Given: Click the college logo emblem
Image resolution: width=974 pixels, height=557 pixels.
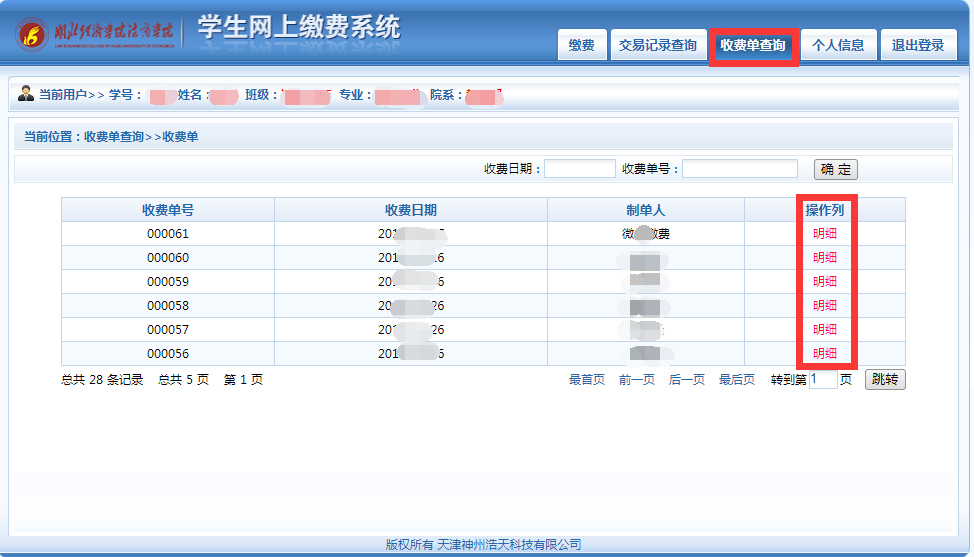Looking at the screenshot, I should pos(32,34).
